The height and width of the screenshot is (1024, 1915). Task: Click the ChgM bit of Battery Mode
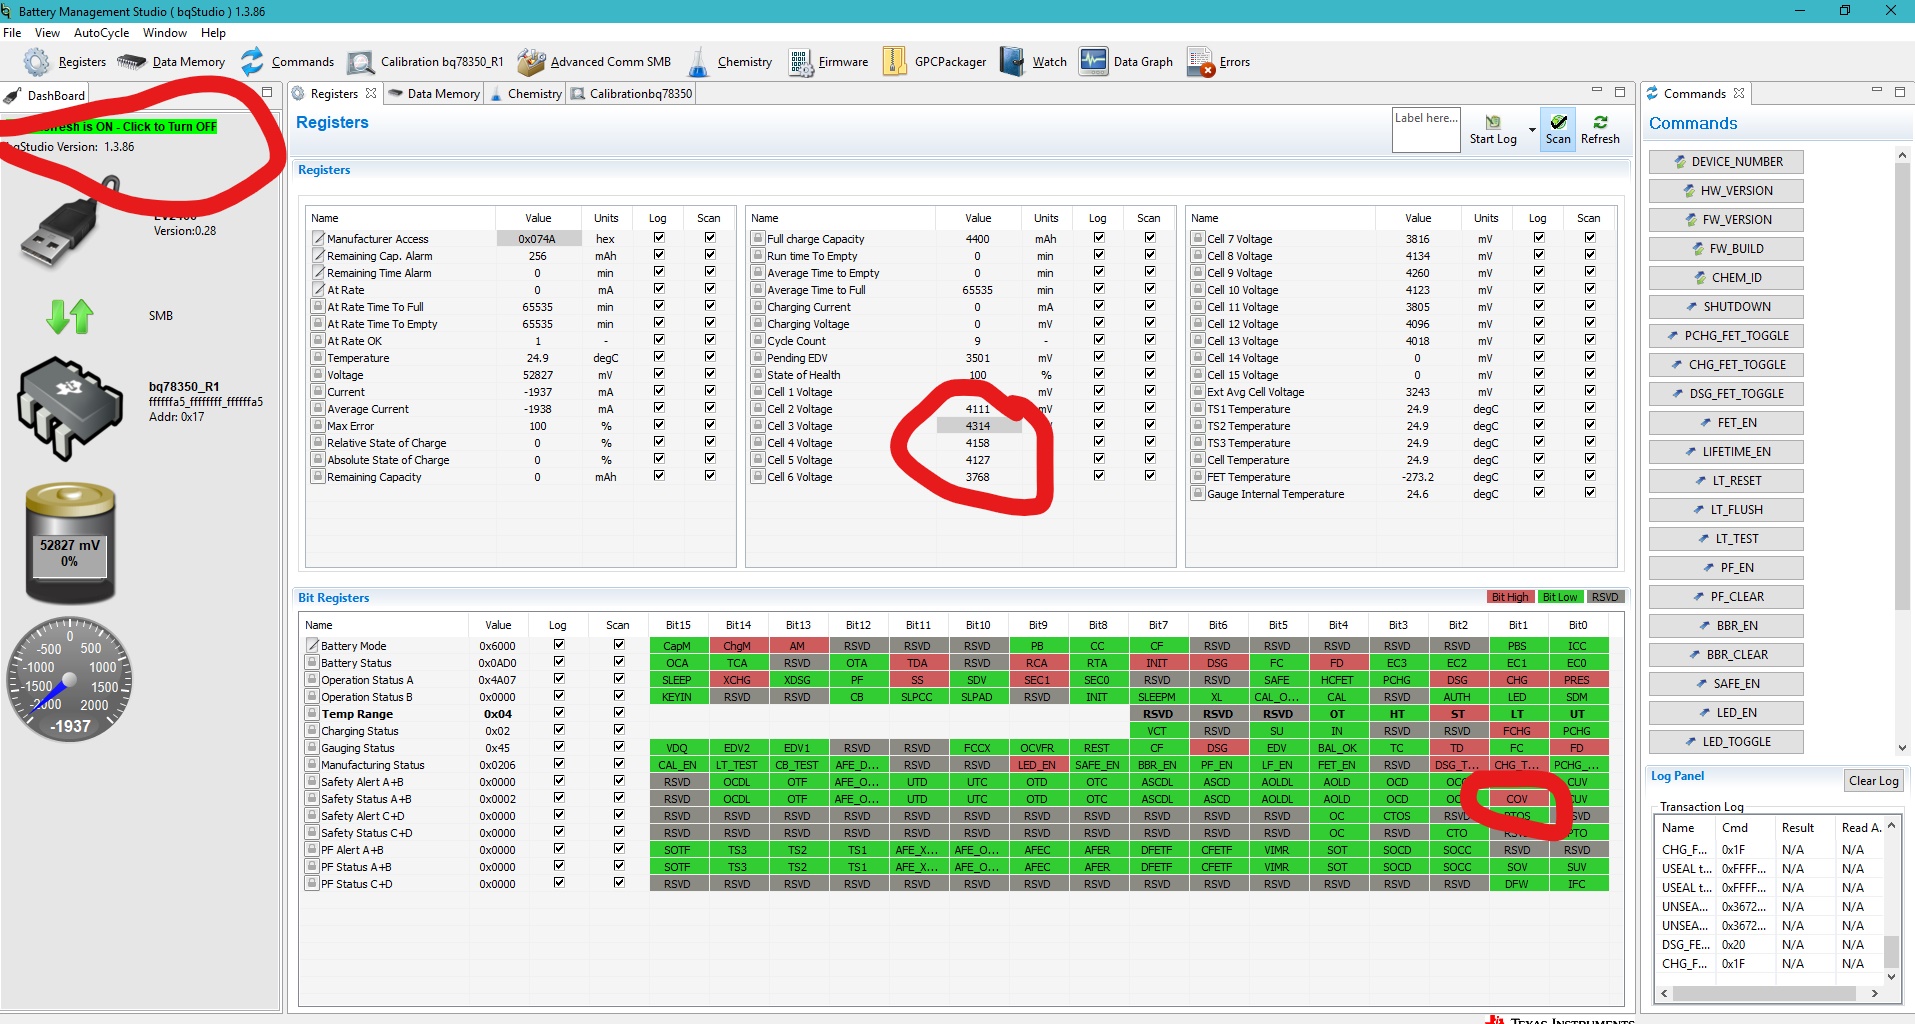tap(737, 646)
